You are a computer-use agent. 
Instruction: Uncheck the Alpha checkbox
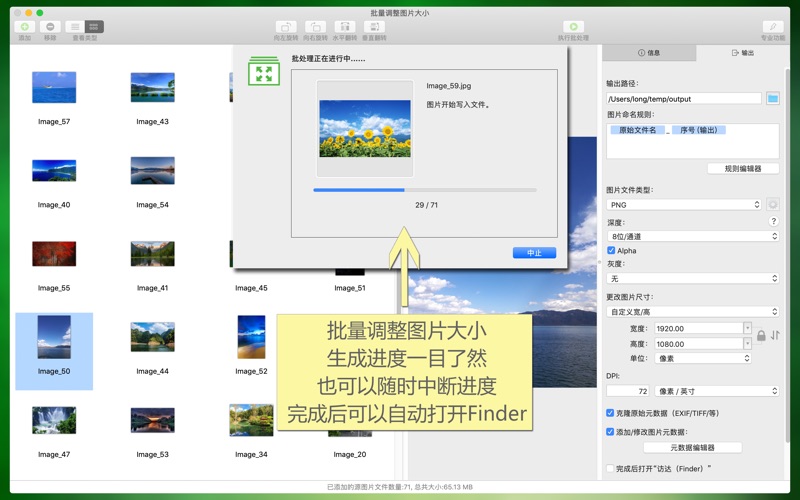[x=611, y=250]
